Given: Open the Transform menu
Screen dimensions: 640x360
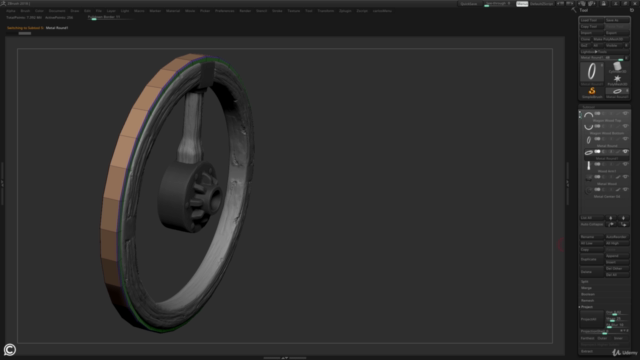Looking at the screenshot, I should (326, 11).
